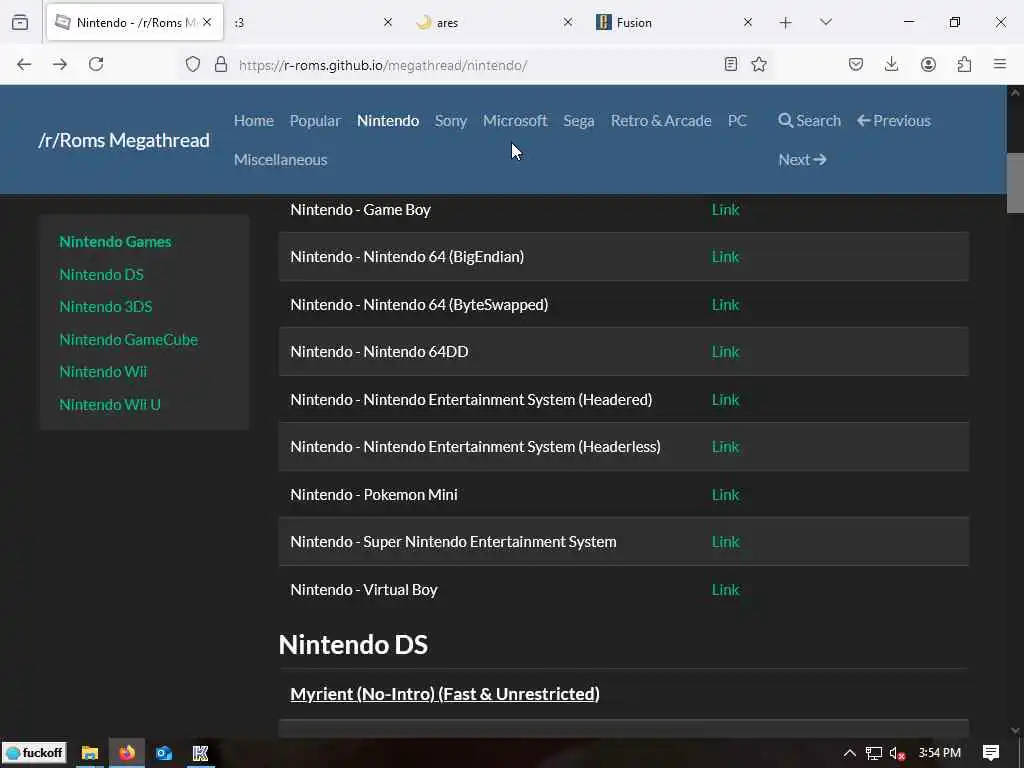Open Link for Virtual Boy
The image size is (1024, 768).
coord(725,589)
